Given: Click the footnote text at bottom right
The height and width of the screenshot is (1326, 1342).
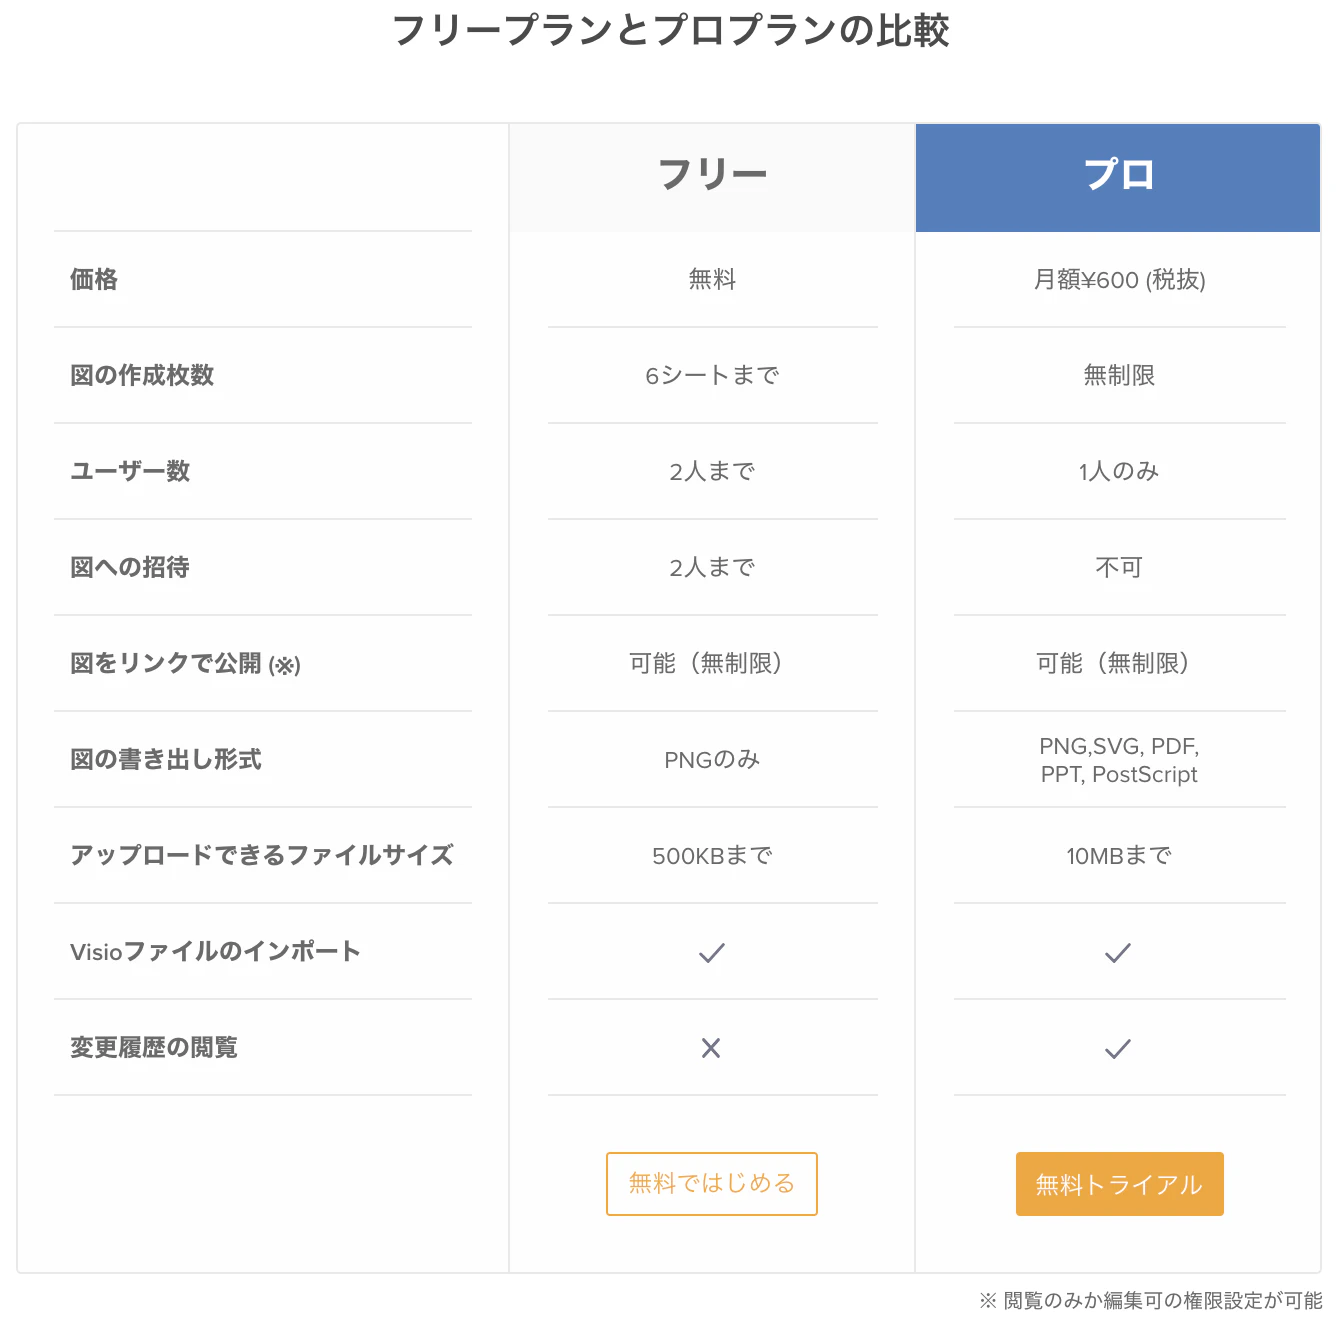Looking at the screenshot, I should 1150,1301.
